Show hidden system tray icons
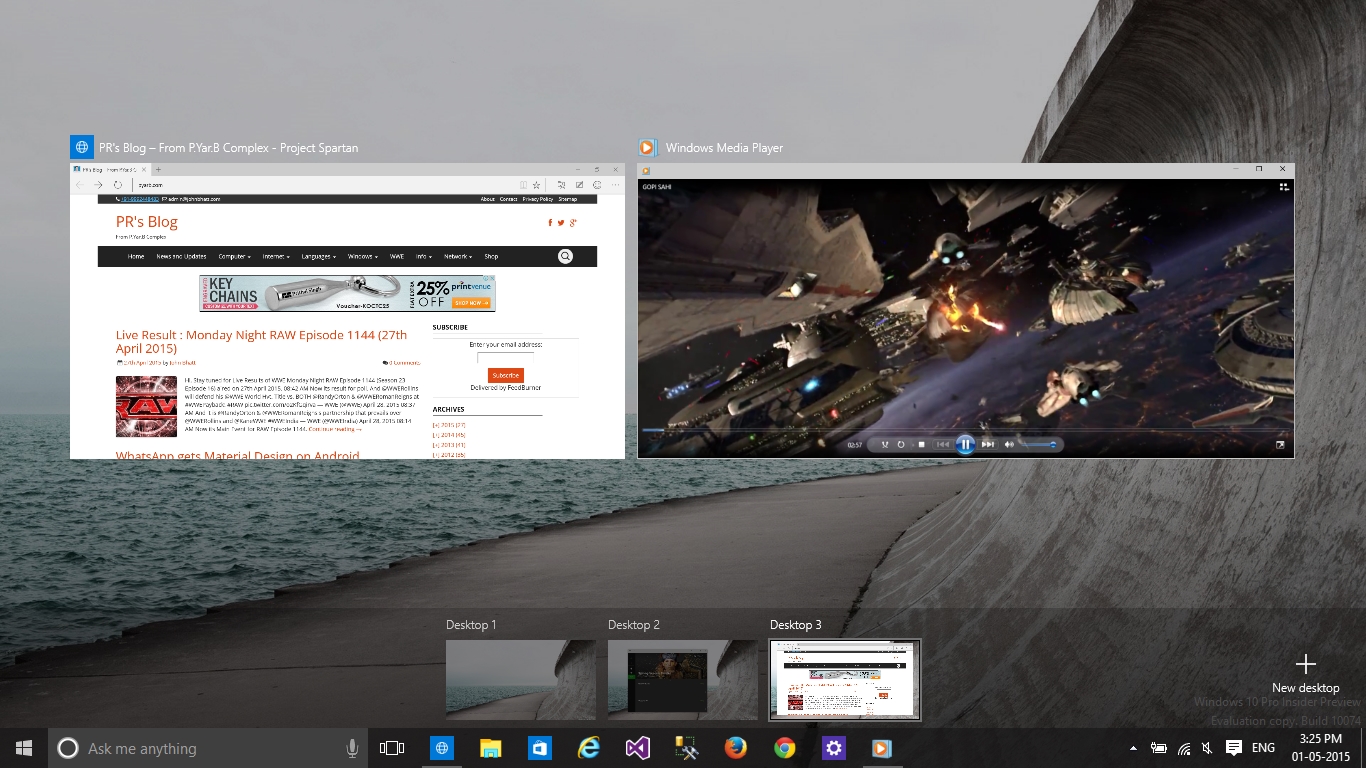This screenshot has height=768, width=1366. click(x=1133, y=748)
